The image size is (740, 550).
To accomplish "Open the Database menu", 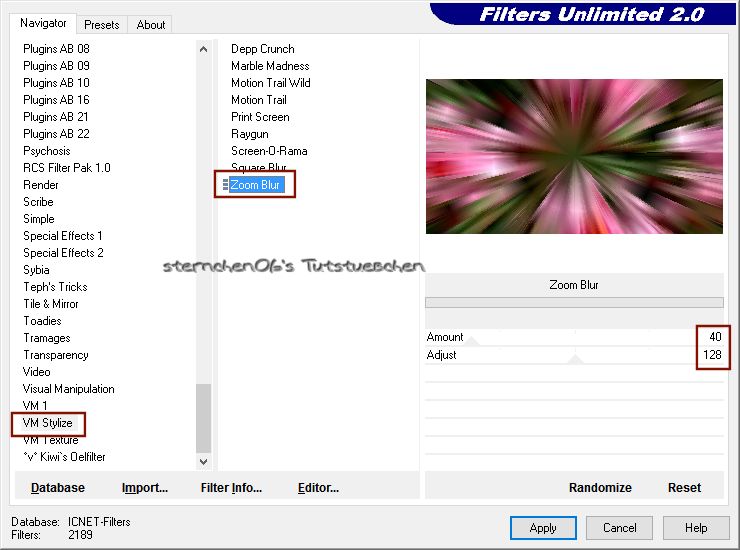I will tap(58, 488).
